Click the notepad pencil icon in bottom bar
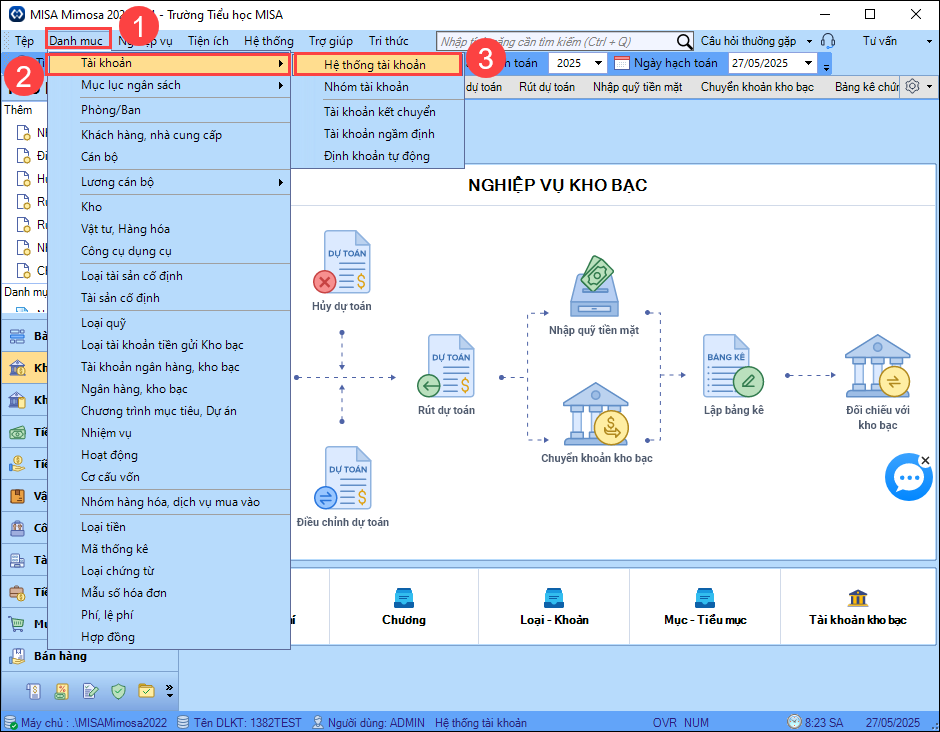Screen dimensions: 940x732 tap(90, 691)
